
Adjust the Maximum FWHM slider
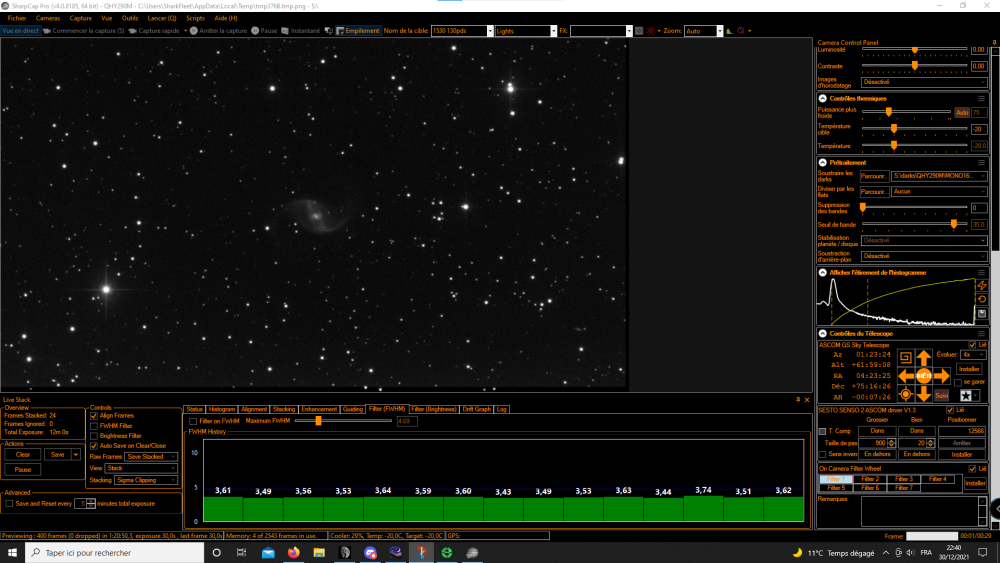click(318, 421)
